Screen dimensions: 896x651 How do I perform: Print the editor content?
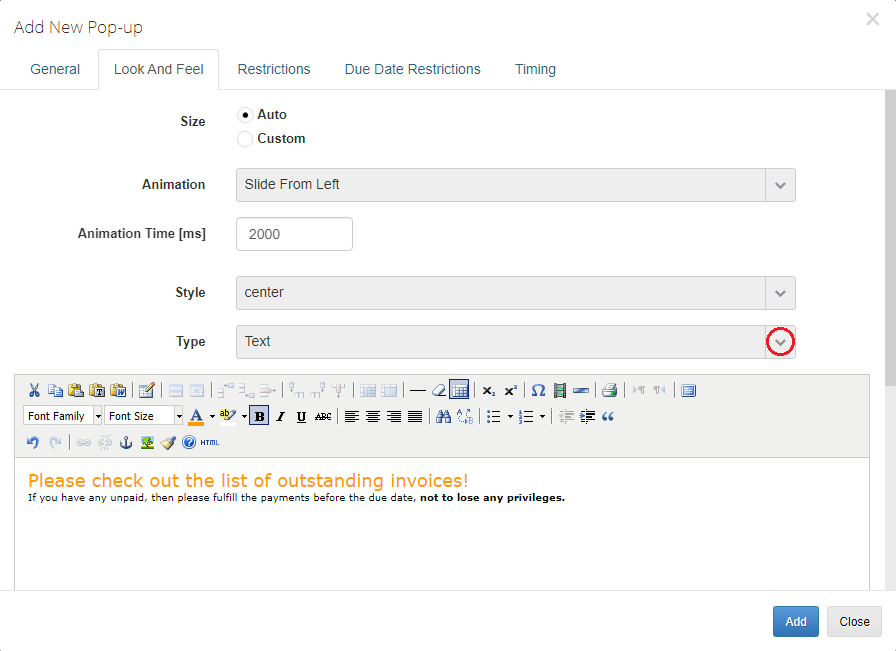[x=609, y=390]
